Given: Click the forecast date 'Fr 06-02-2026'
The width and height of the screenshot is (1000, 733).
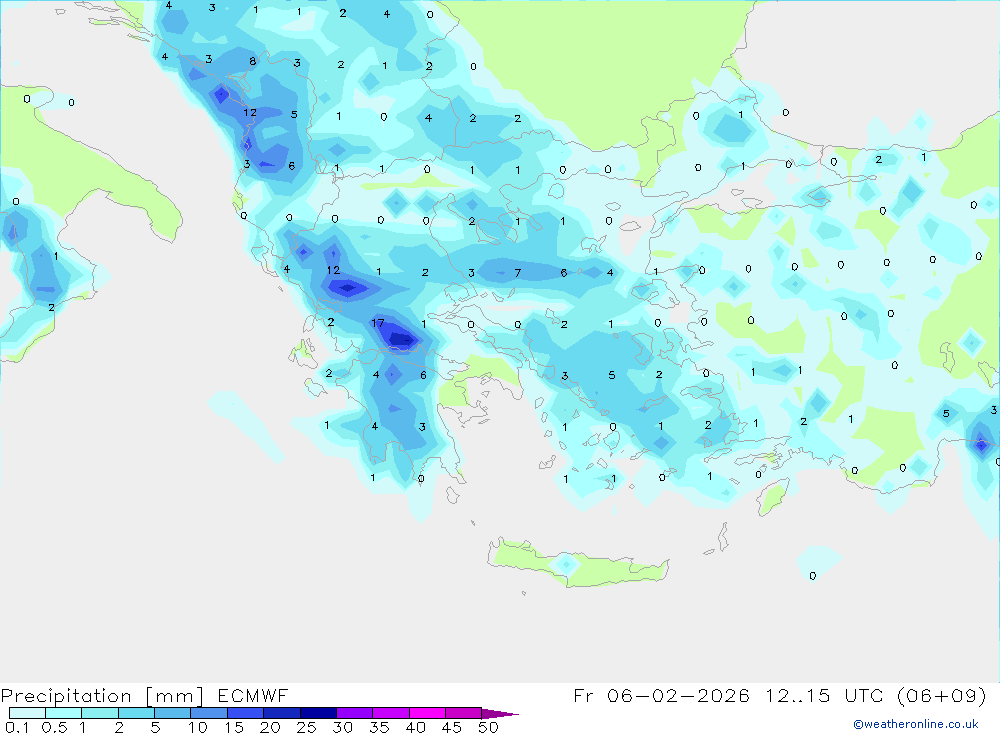Looking at the screenshot, I should (x=661, y=695).
